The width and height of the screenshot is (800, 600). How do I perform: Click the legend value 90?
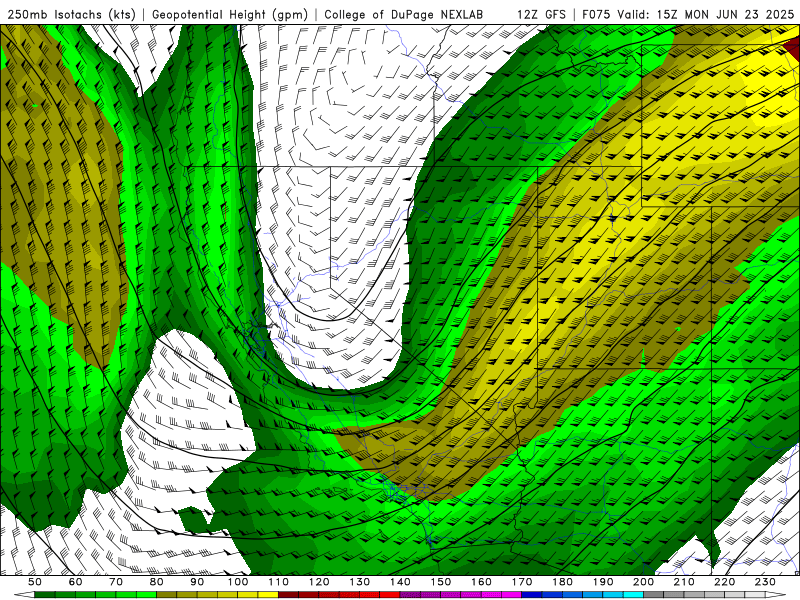pyautogui.click(x=197, y=582)
